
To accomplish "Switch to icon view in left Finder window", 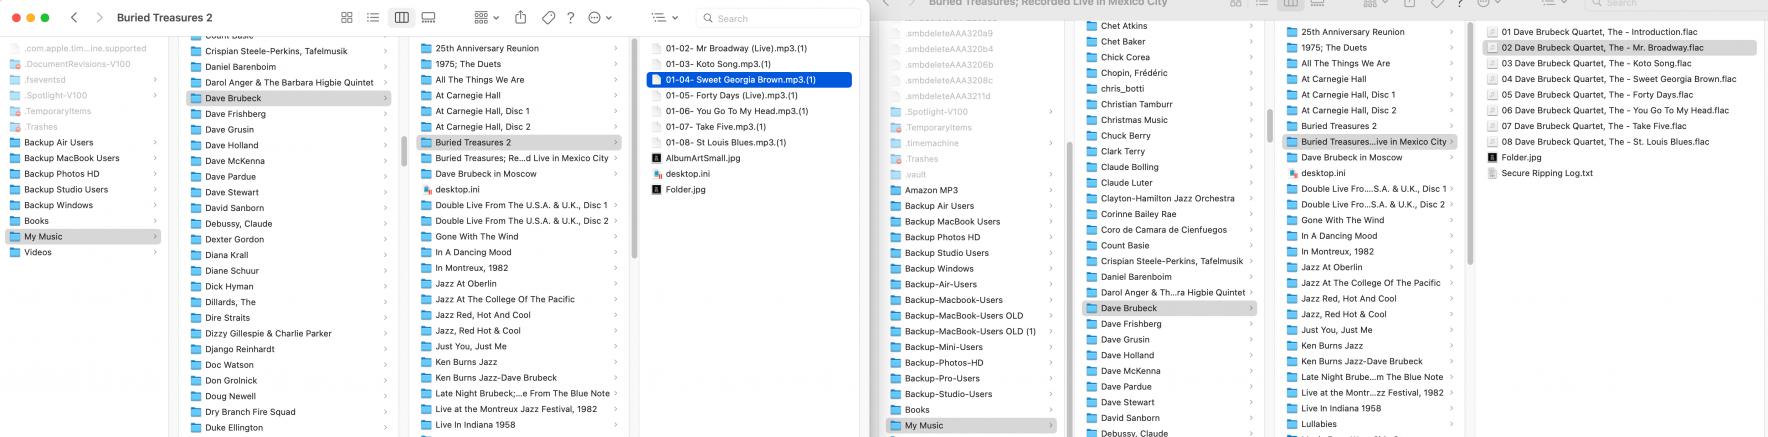I will point(347,18).
